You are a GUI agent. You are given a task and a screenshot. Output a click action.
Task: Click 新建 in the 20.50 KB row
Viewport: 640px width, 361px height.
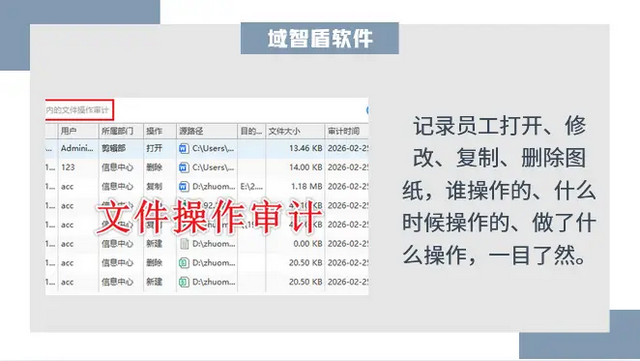pyautogui.click(x=154, y=282)
